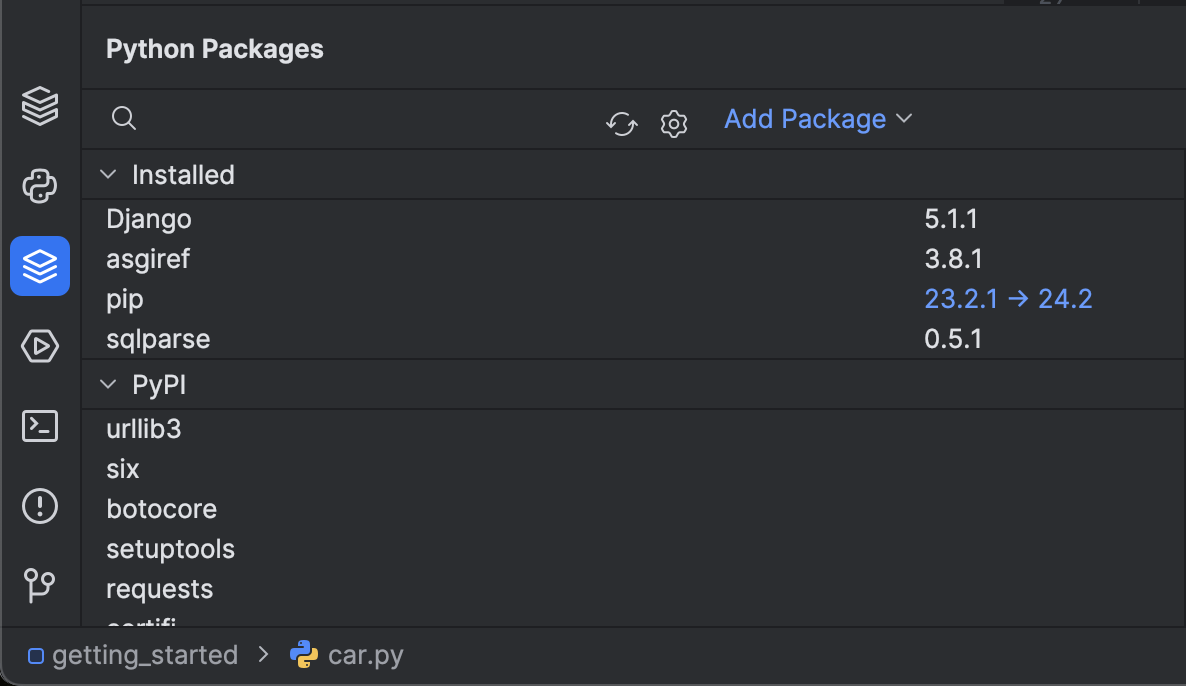Collapse the PyPI packages section
This screenshot has height=686, width=1186.
pyautogui.click(x=108, y=385)
